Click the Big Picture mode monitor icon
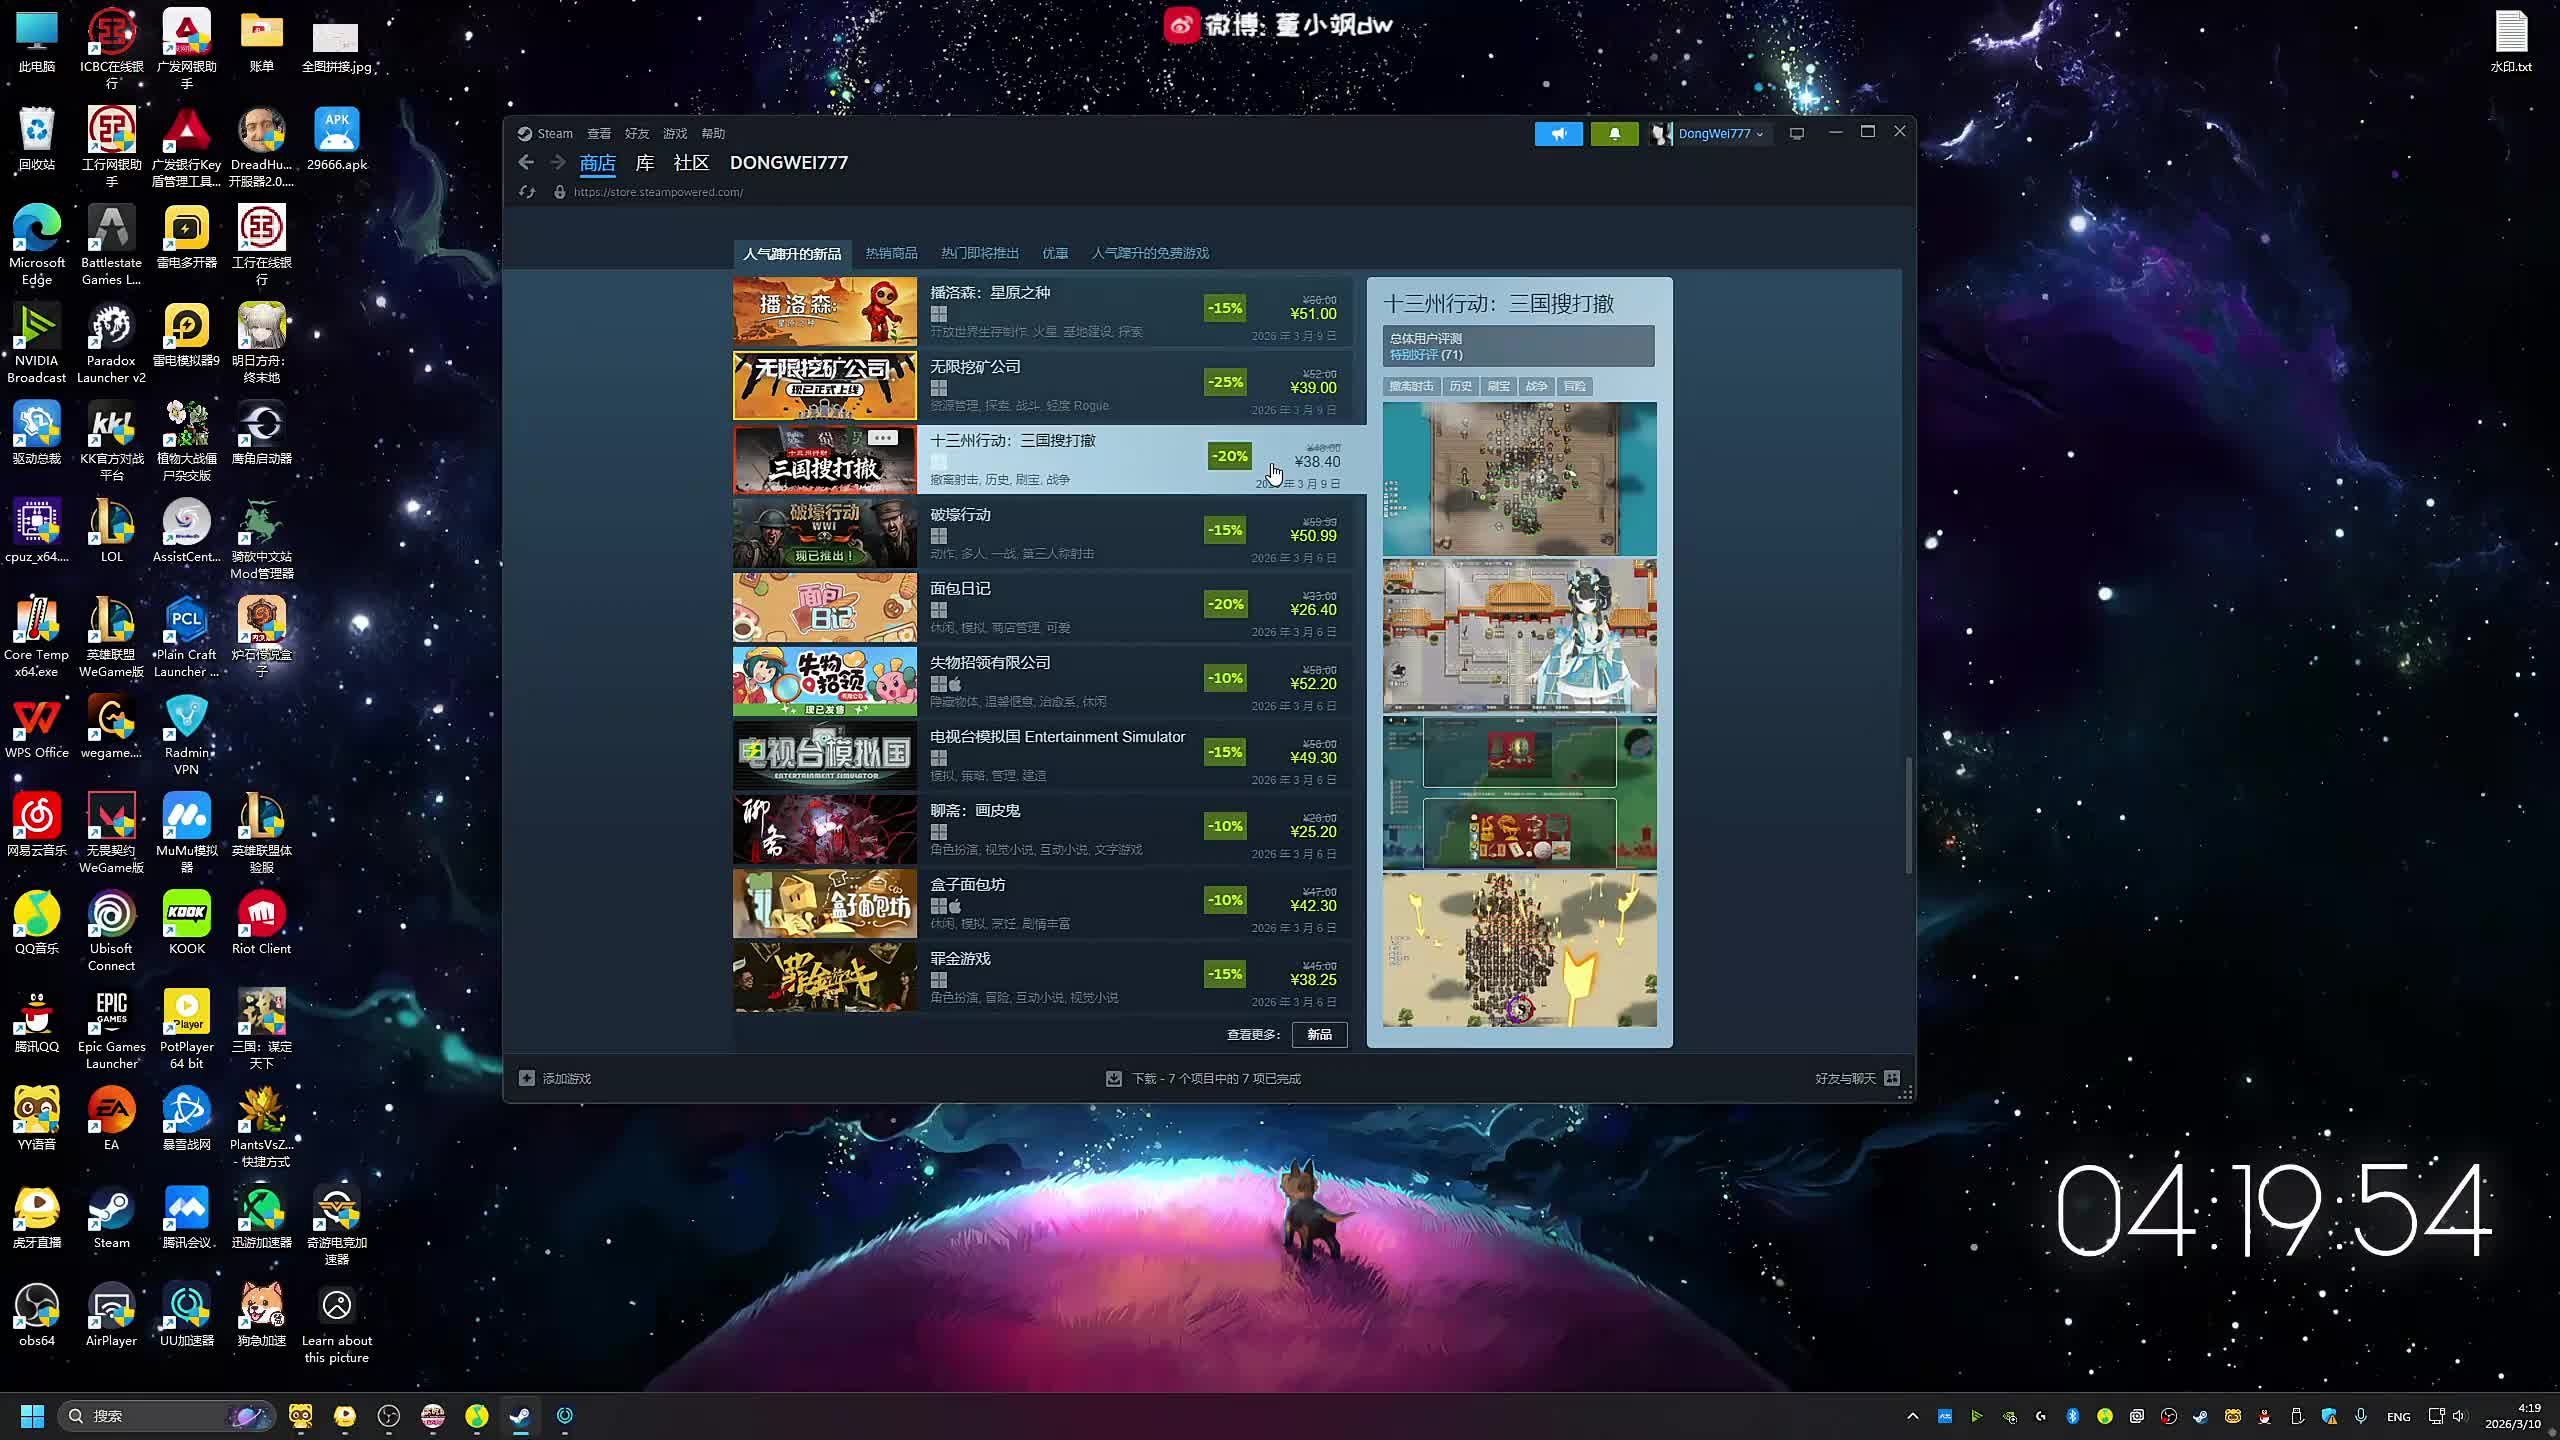The image size is (2560, 1440). click(x=1796, y=134)
